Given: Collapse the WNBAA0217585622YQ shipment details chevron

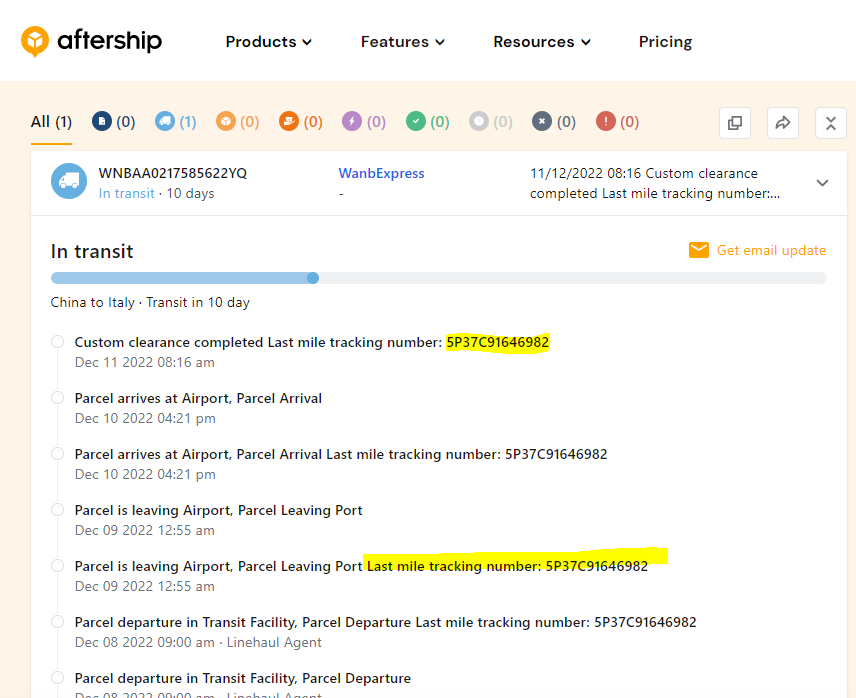Looking at the screenshot, I should click(822, 183).
